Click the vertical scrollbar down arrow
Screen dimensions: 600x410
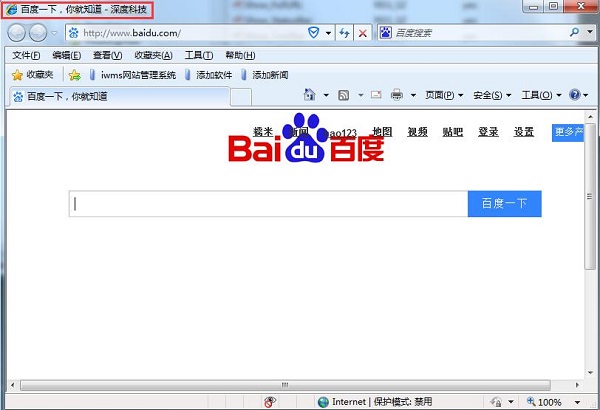pyautogui.click(x=590, y=372)
